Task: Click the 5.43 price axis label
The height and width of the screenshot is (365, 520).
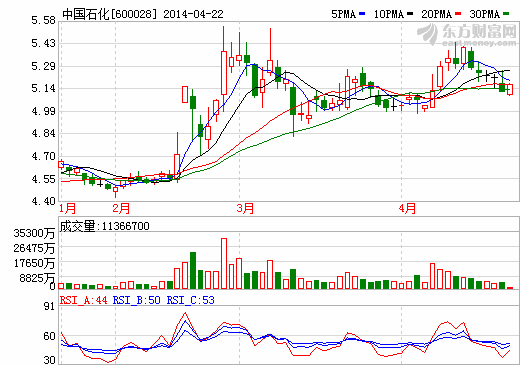Action: 44,43
